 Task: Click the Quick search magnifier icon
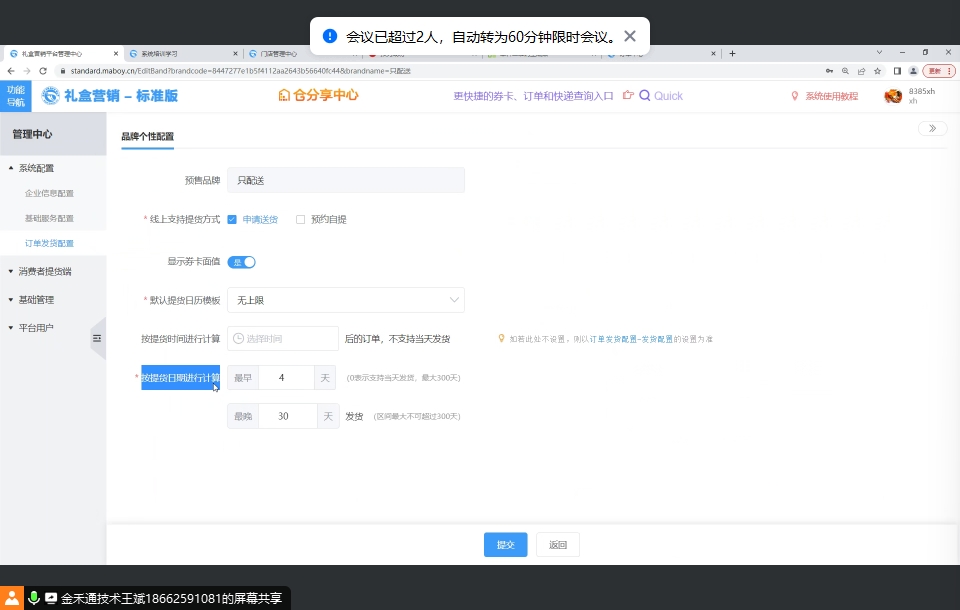(x=645, y=96)
